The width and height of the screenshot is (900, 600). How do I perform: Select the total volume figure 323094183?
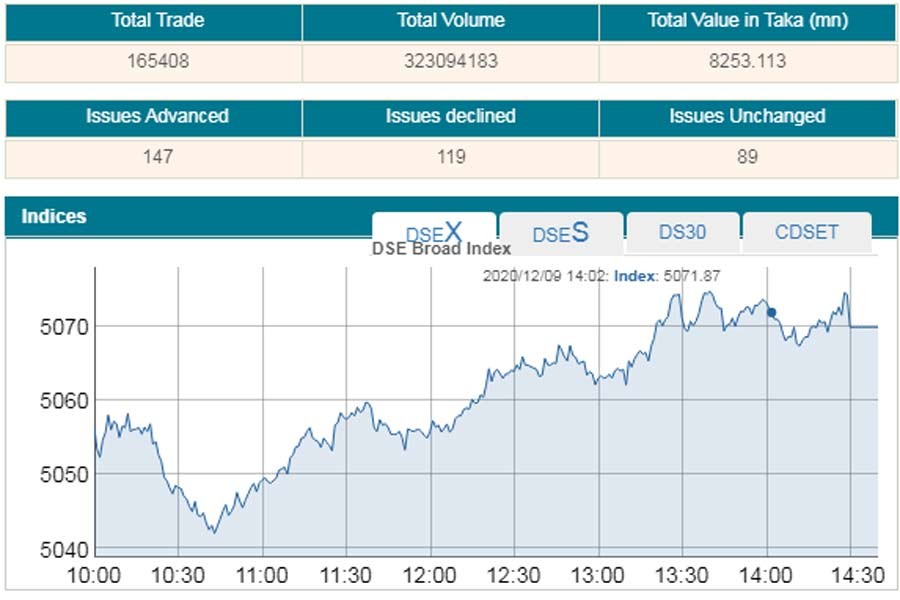click(x=450, y=61)
